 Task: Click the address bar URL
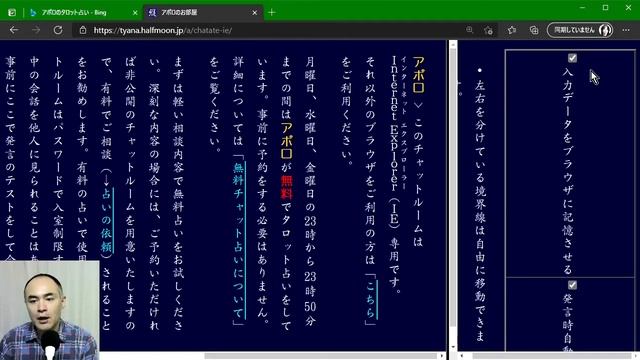(x=162, y=30)
